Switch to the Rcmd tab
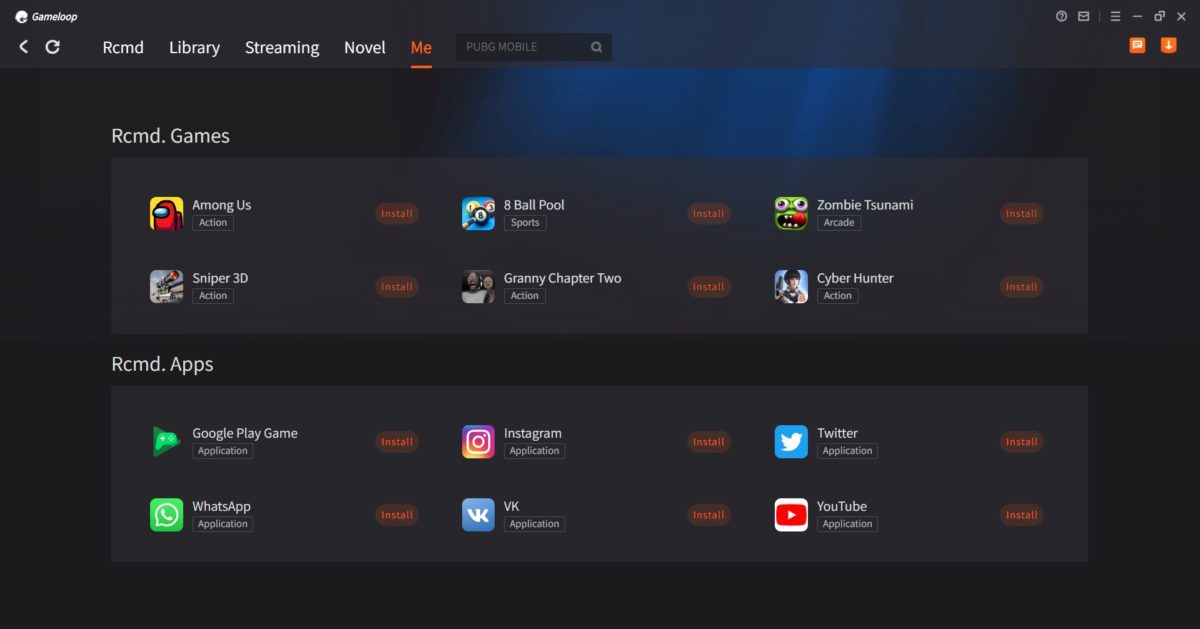The image size is (1200, 629). 123,47
